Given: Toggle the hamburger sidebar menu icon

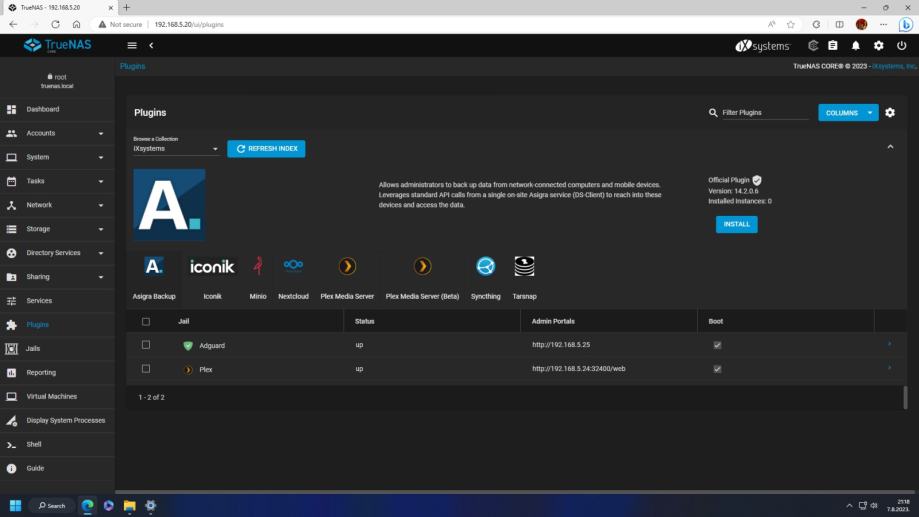Looking at the screenshot, I should pyautogui.click(x=132, y=45).
